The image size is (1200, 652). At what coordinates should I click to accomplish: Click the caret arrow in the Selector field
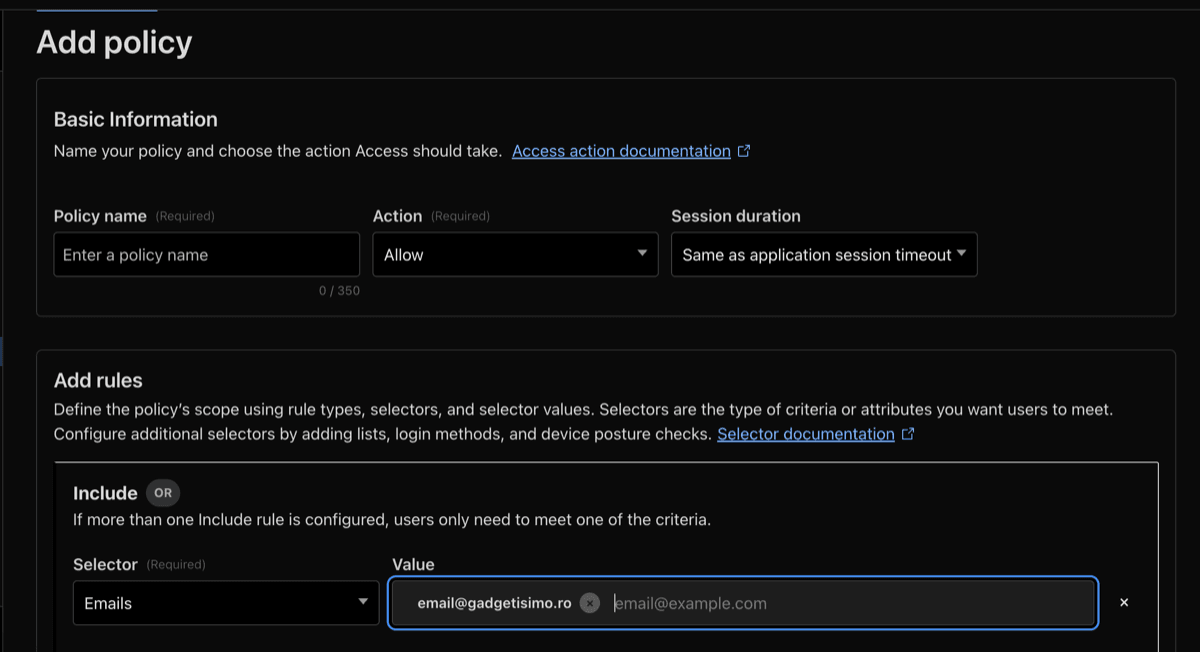tap(363, 602)
